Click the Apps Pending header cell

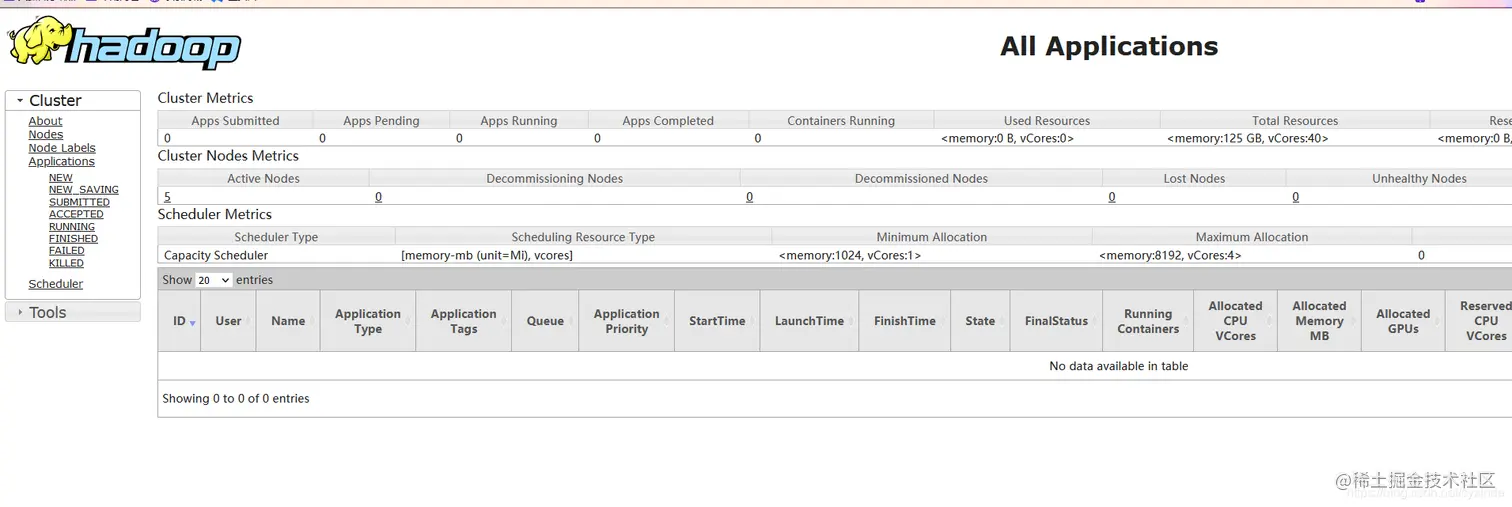pos(381,121)
